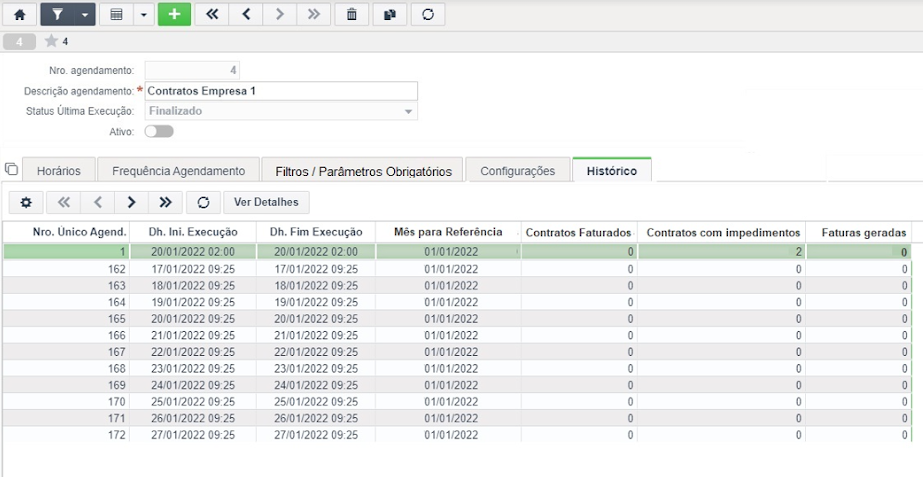
Task: Toggle the favorite star icon
Action: (51, 41)
